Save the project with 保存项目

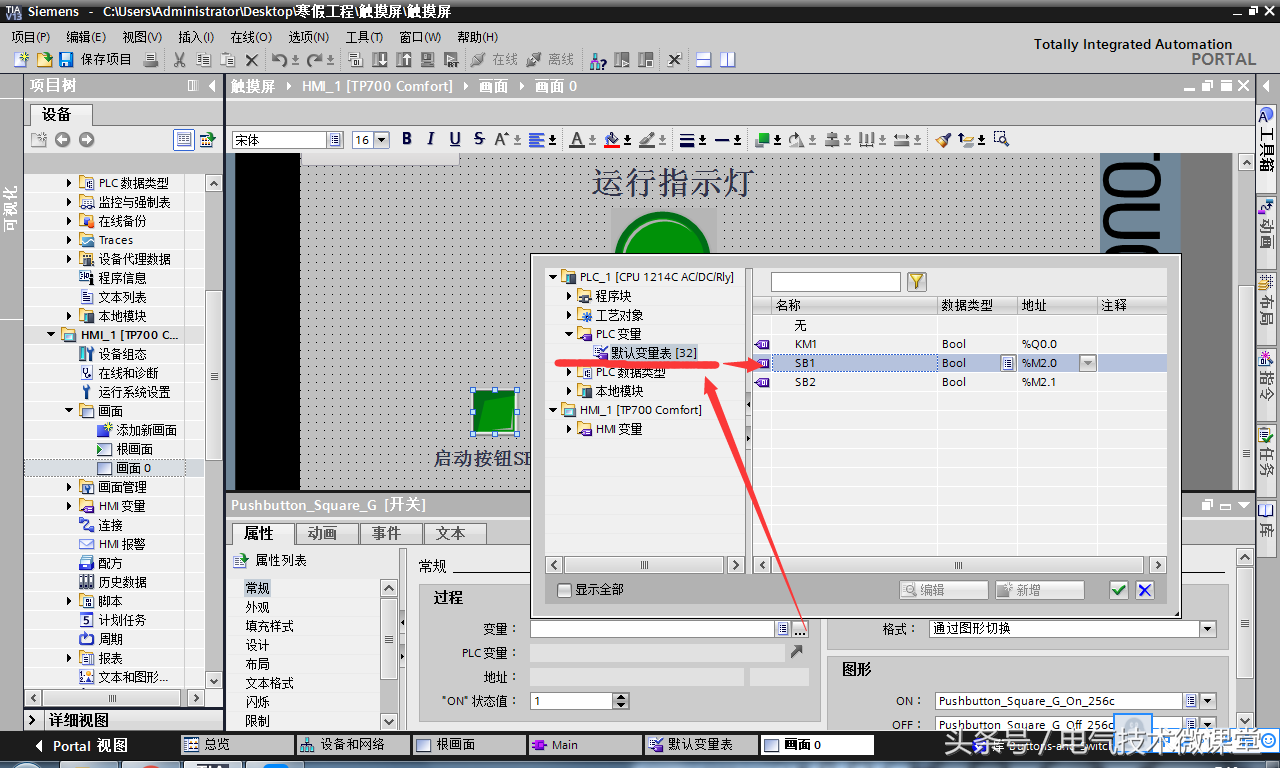point(95,60)
